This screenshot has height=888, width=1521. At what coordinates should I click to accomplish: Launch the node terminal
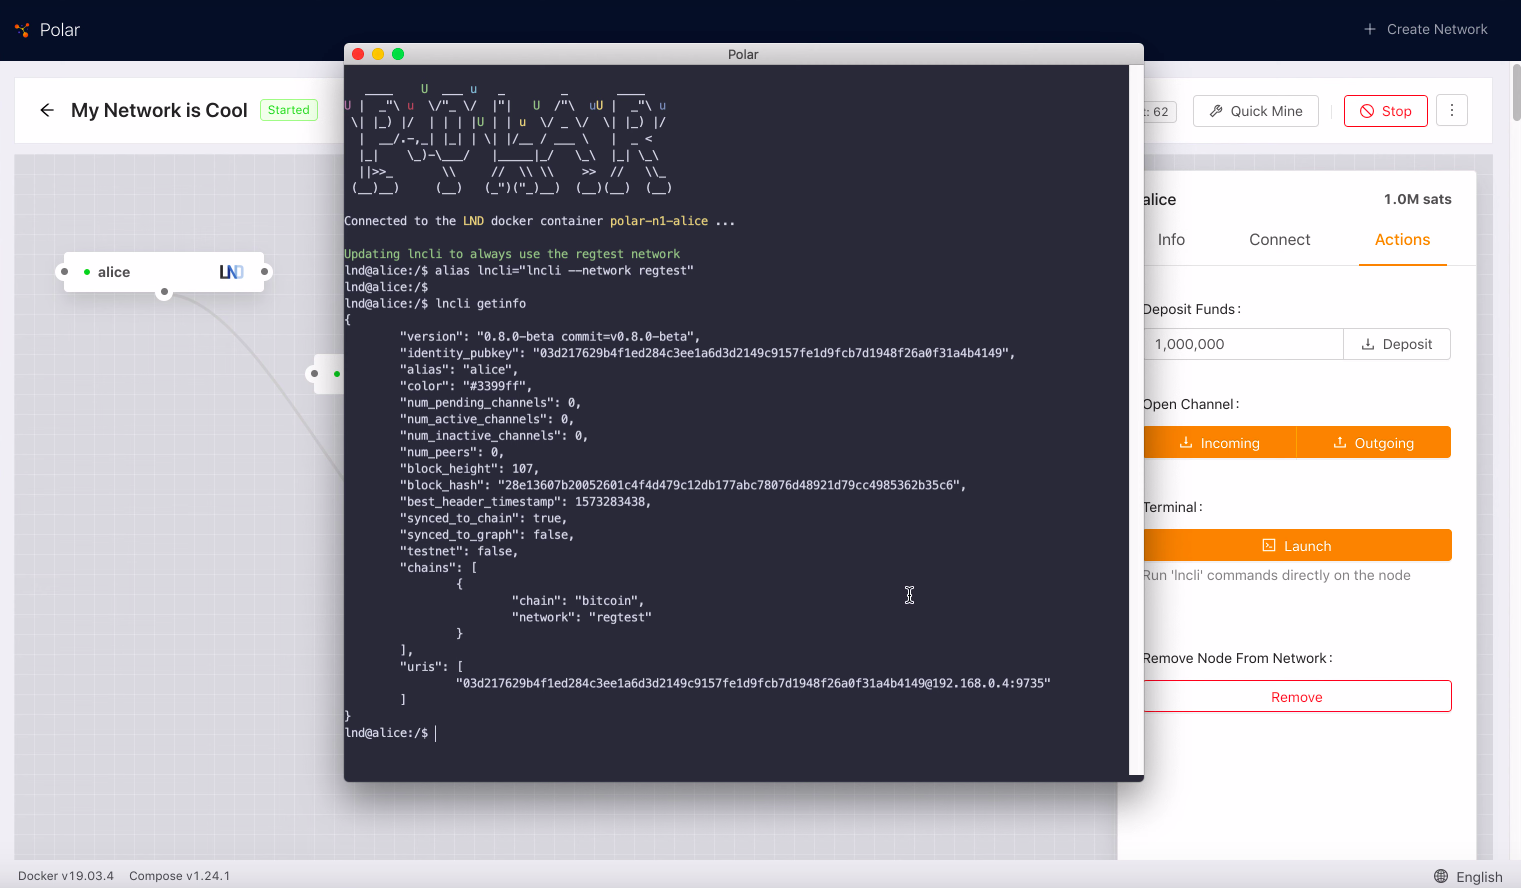[x=1297, y=546]
